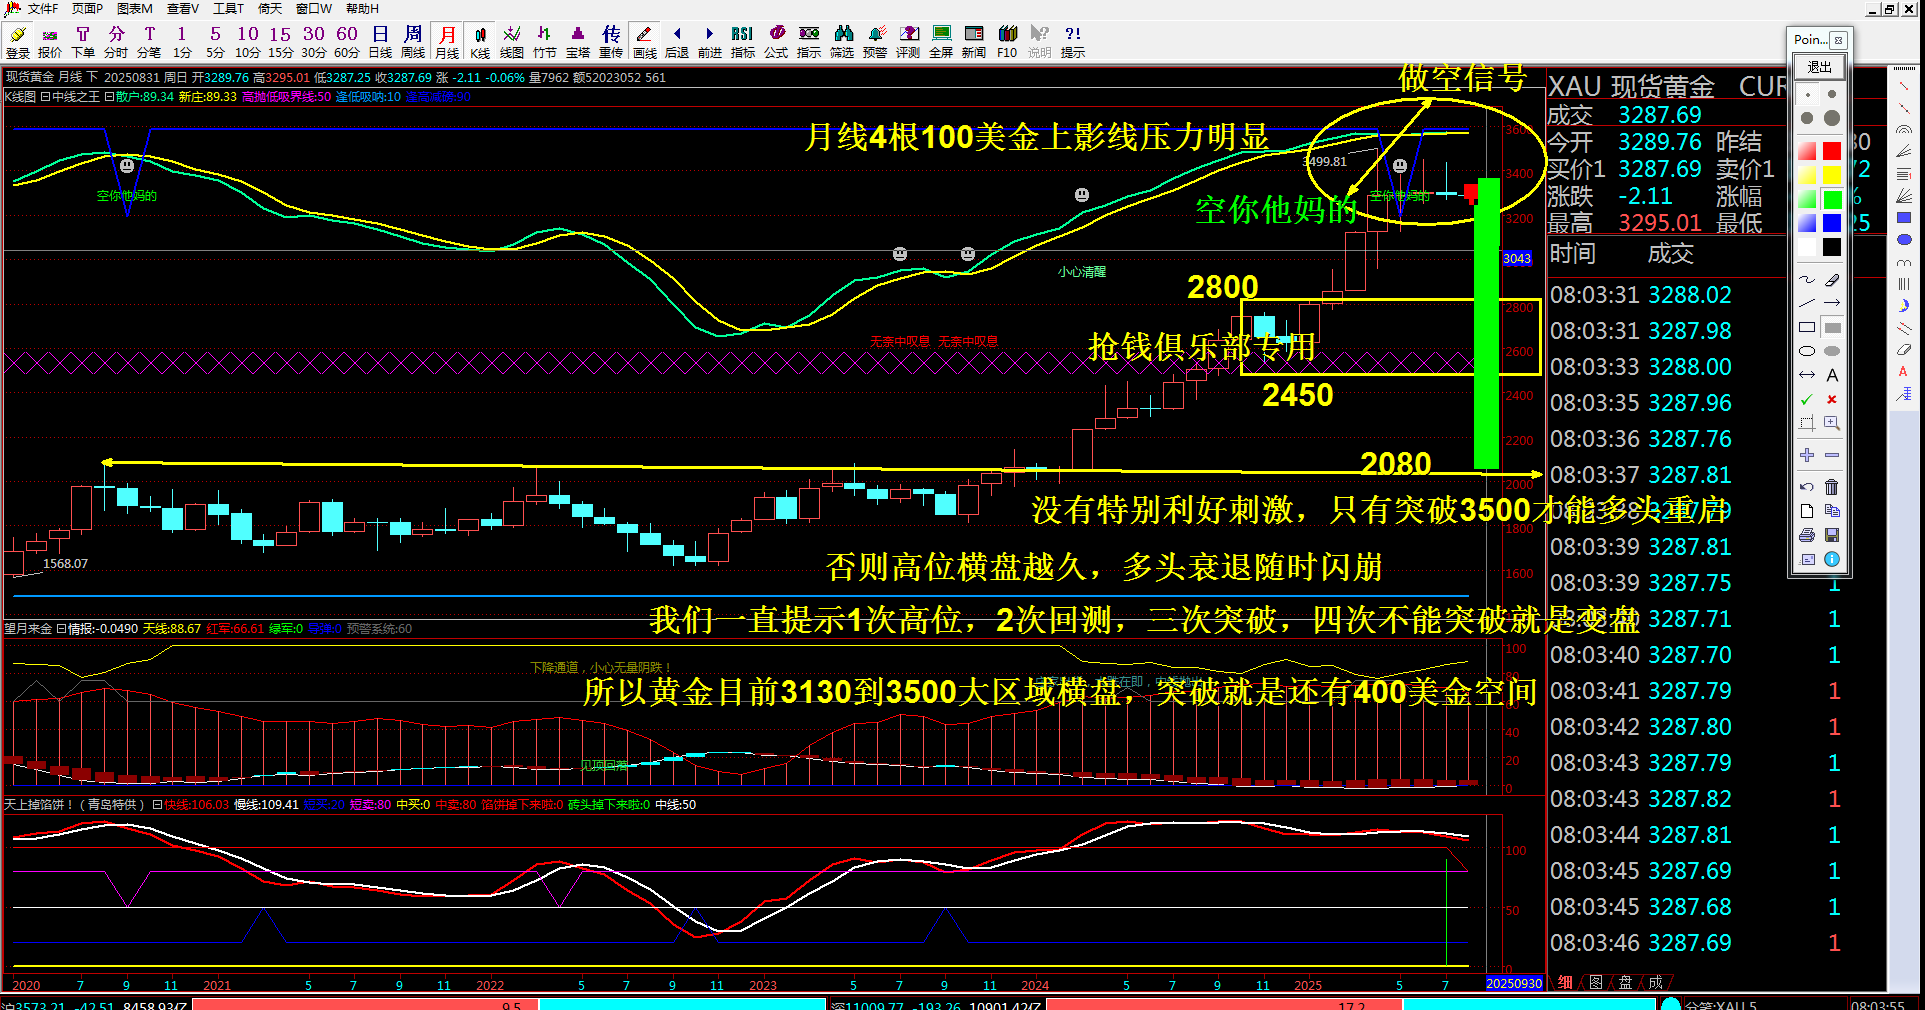Click the 筛选 binoculars filter icon
The width and height of the screenshot is (1925, 1010).
click(x=842, y=42)
